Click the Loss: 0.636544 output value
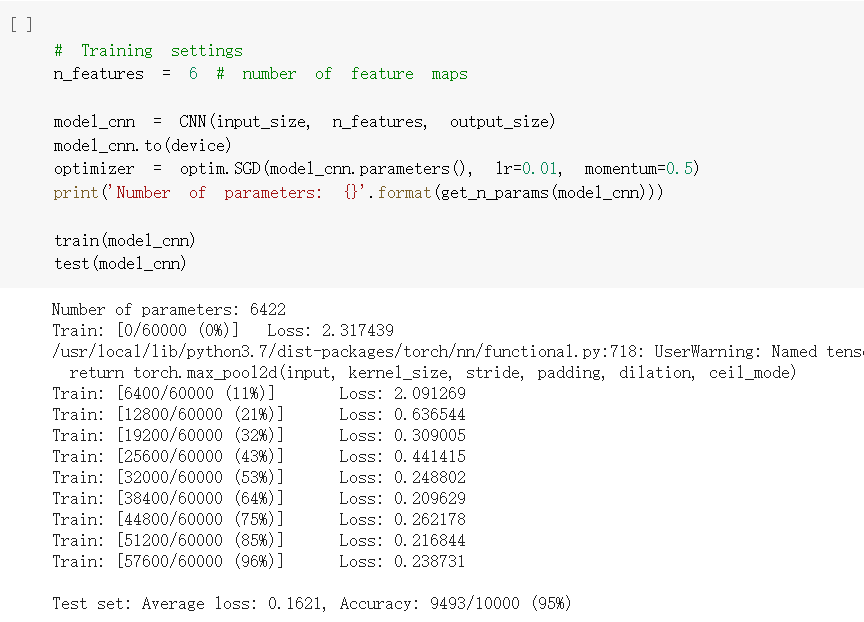 click(x=402, y=414)
